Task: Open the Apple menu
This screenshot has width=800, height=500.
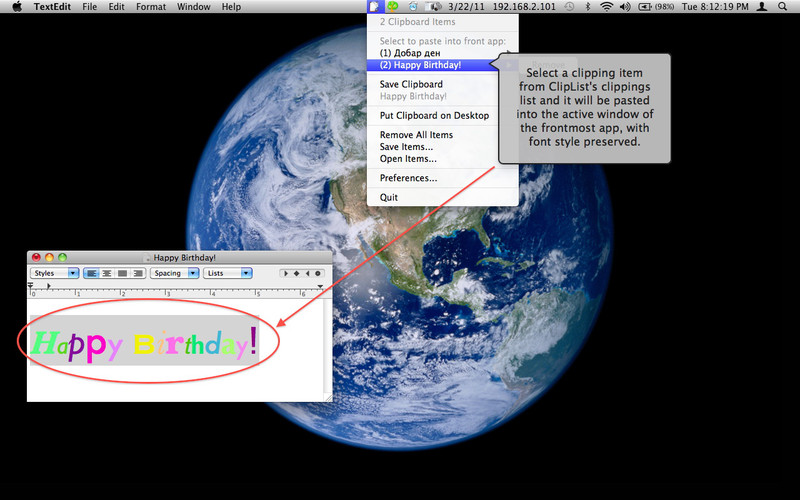Action: point(17,7)
